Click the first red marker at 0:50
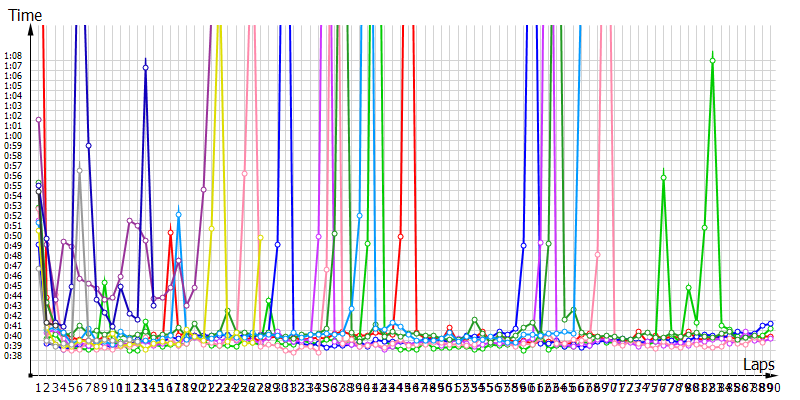Image resolution: width=800 pixels, height=400 pixels. point(171,233)
